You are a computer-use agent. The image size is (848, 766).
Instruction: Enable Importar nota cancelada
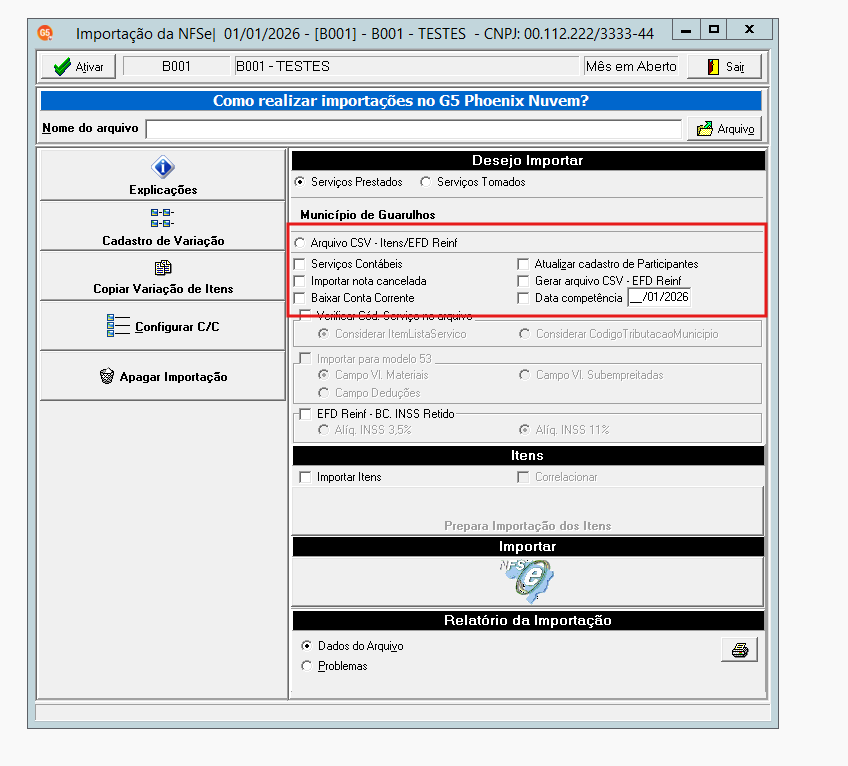[x=299, y=281]
